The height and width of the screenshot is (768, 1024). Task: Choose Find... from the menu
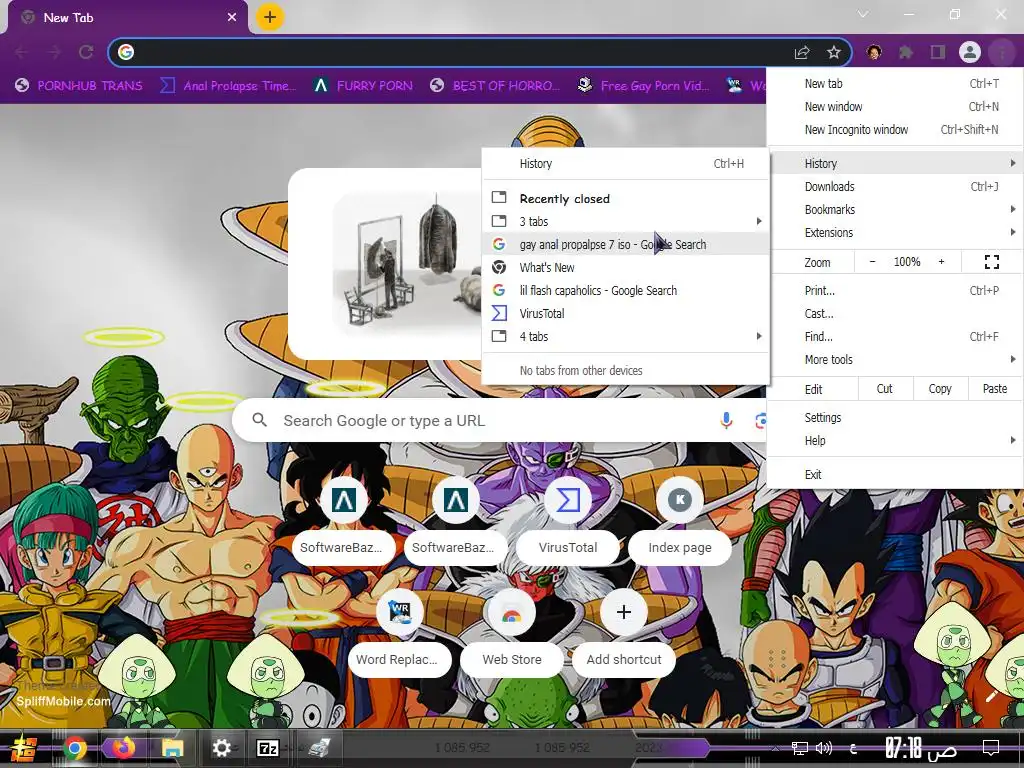point(895,336)
